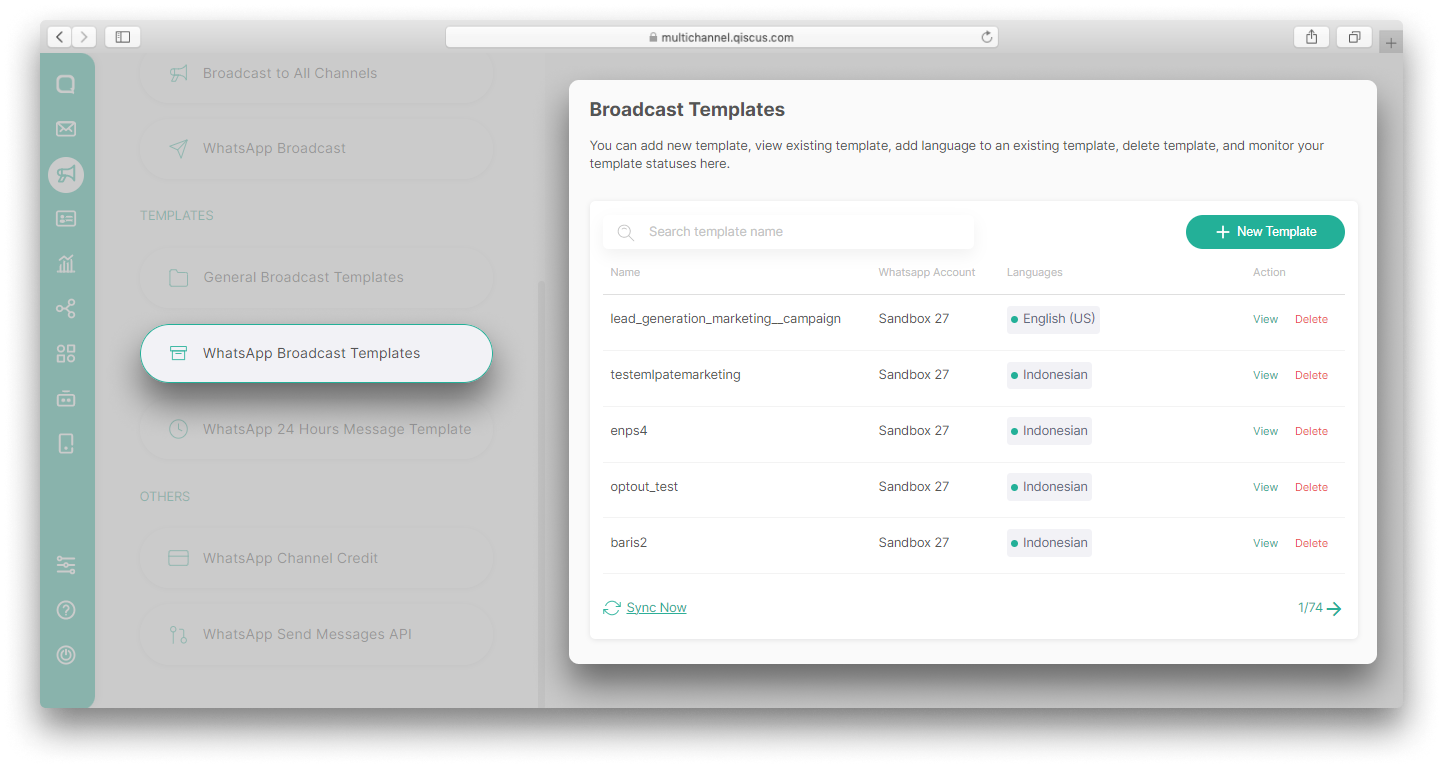Open the contacts card sidebar icon
This screenshot has height=768, width=1443.
point(66,219)
